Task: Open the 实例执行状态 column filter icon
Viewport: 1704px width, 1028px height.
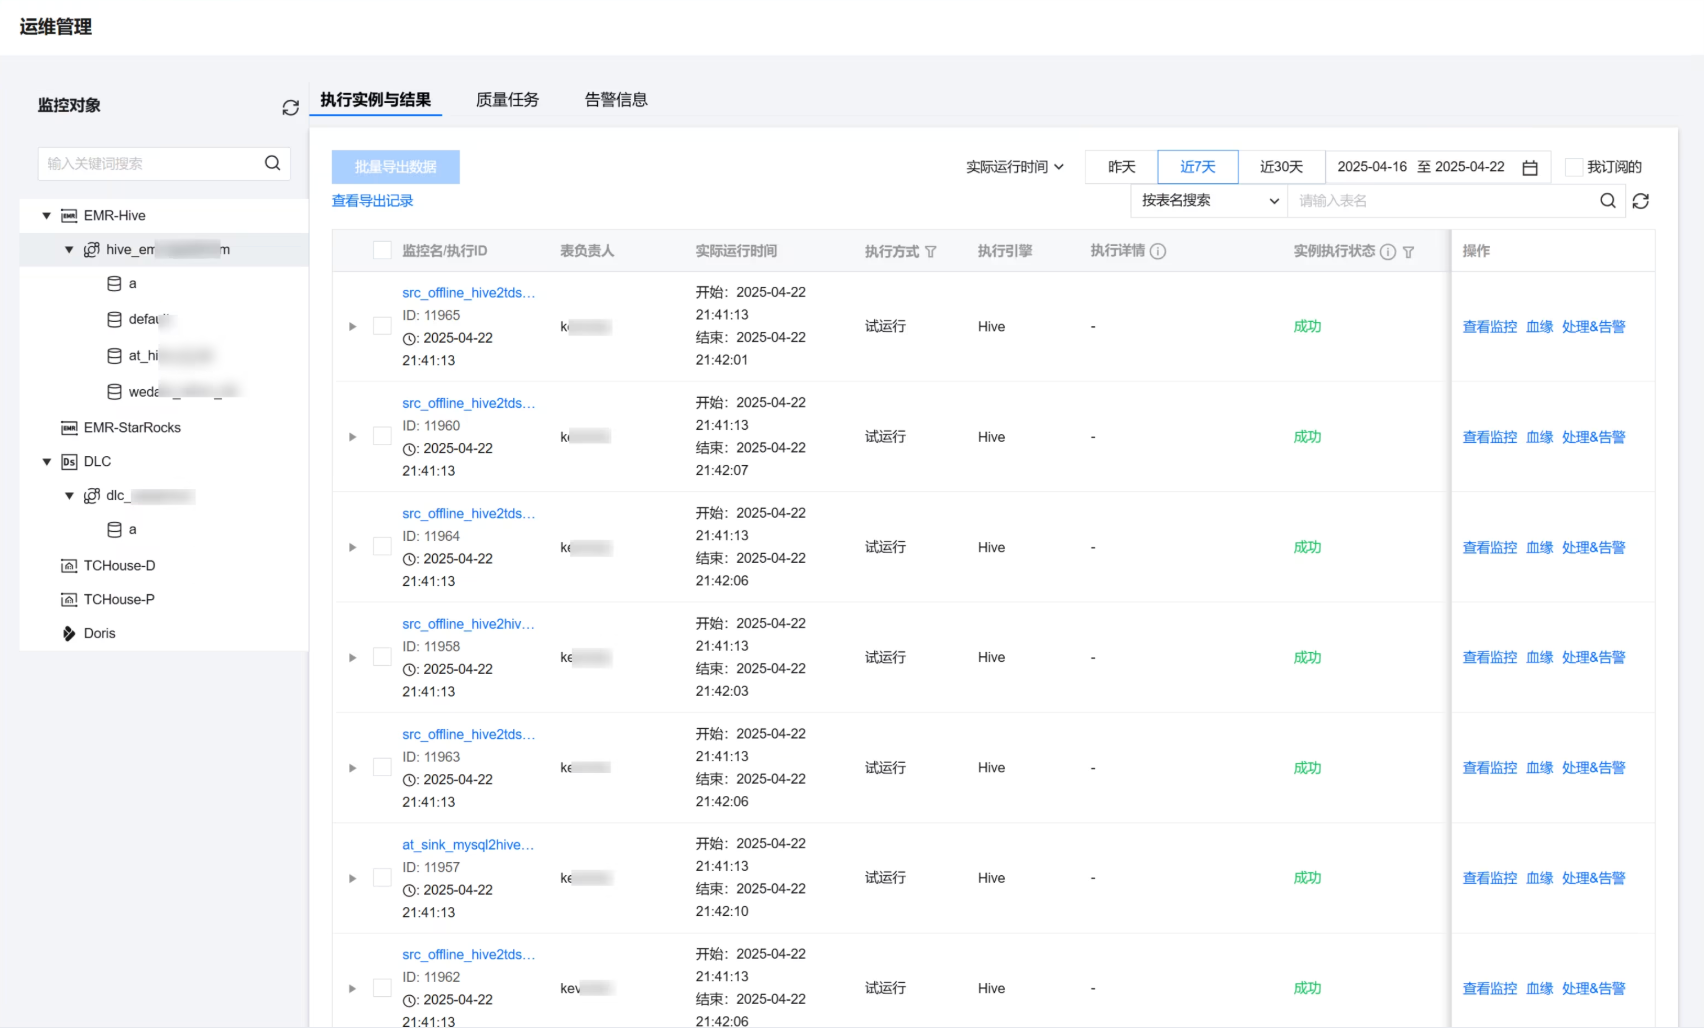Action: (1408, 252)
